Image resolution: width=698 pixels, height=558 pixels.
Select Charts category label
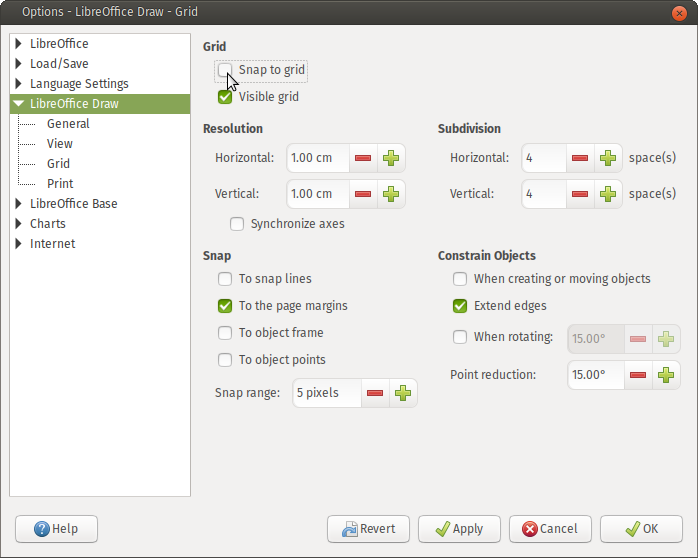click(x=48, y=224)
